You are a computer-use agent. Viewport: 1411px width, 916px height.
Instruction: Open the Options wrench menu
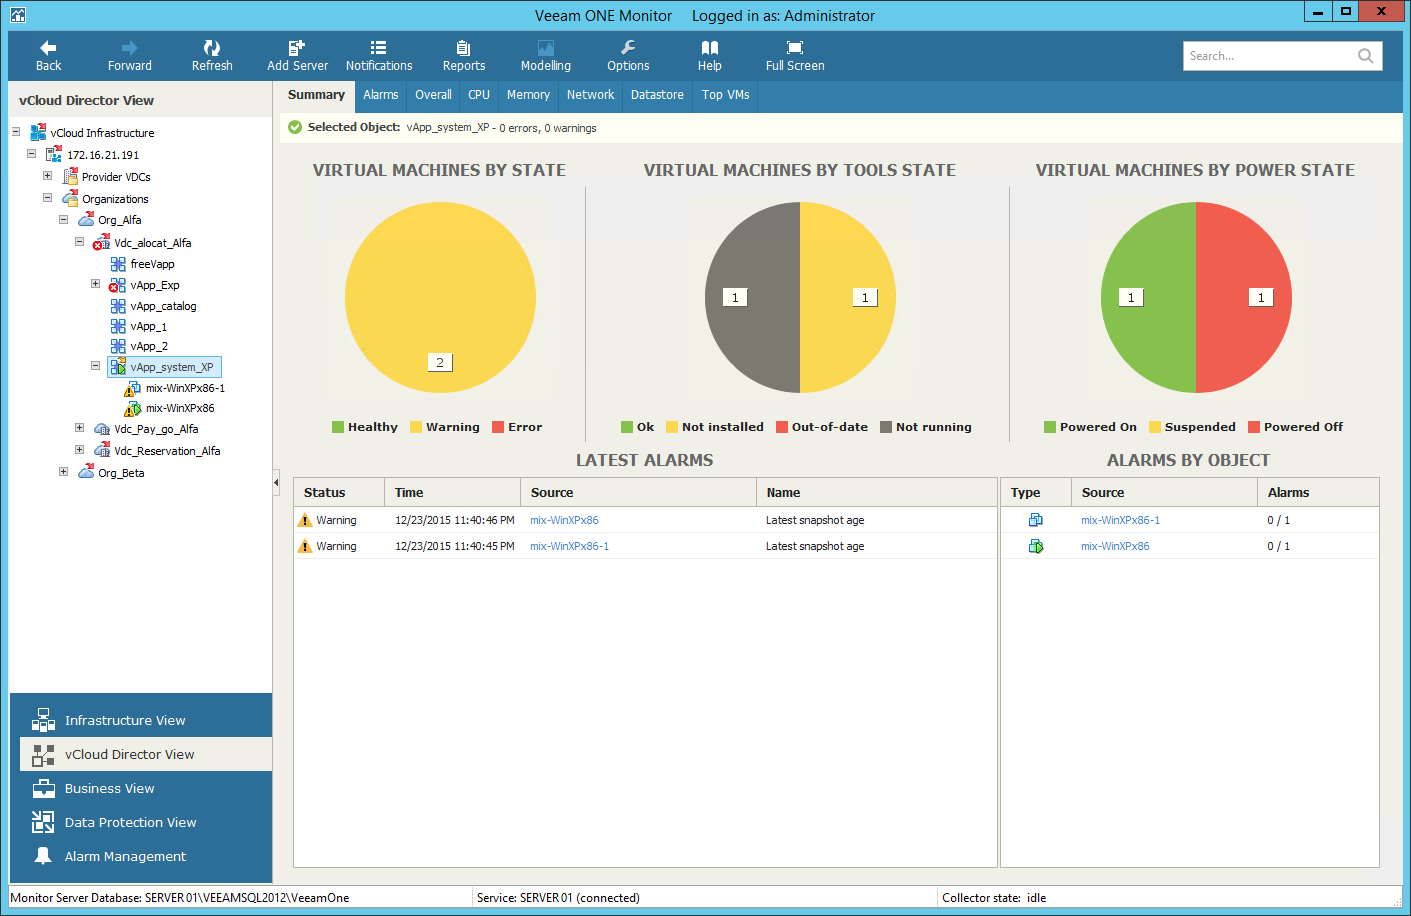coord(628,56)
